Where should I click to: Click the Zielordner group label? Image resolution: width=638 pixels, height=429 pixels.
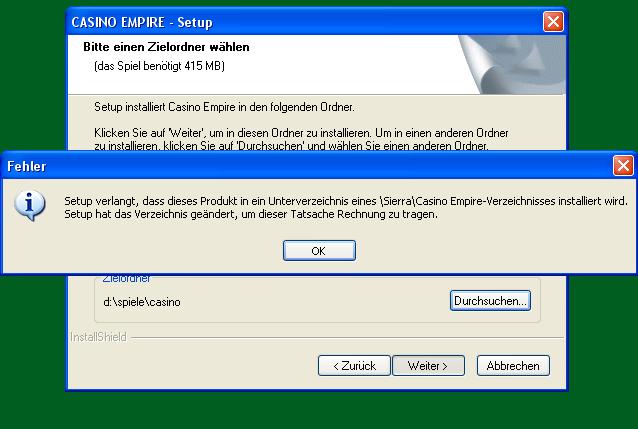click(x=126, y=279)
